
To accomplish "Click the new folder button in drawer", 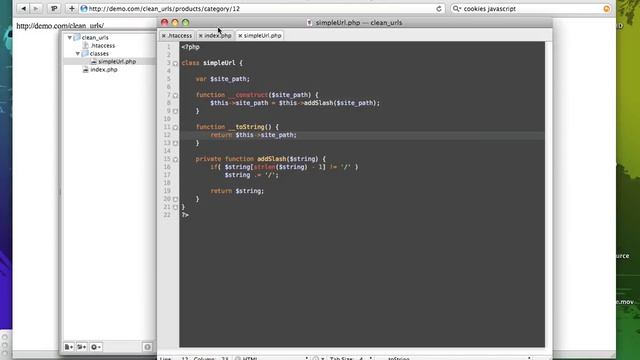I will 82,347.
